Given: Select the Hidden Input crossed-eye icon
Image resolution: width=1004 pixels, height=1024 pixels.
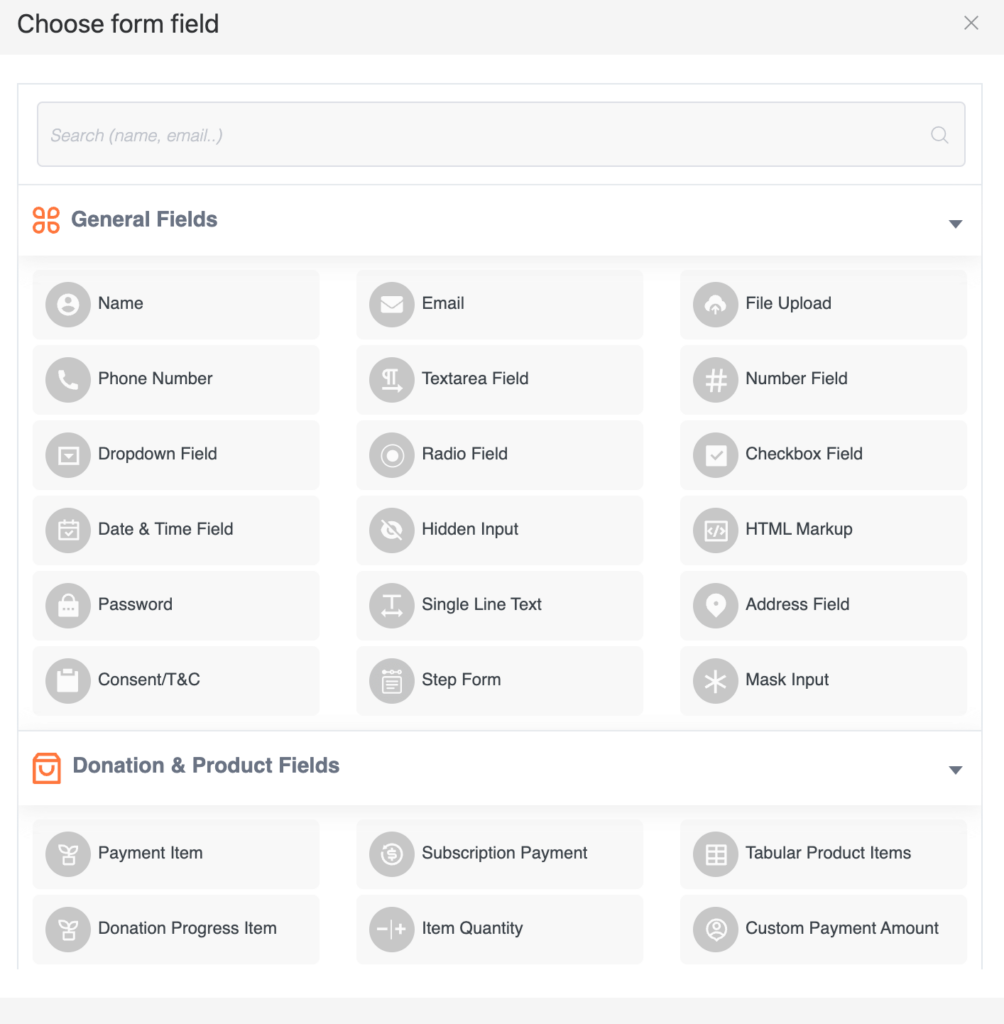Looking at the screenshot, I should (392, 530).
